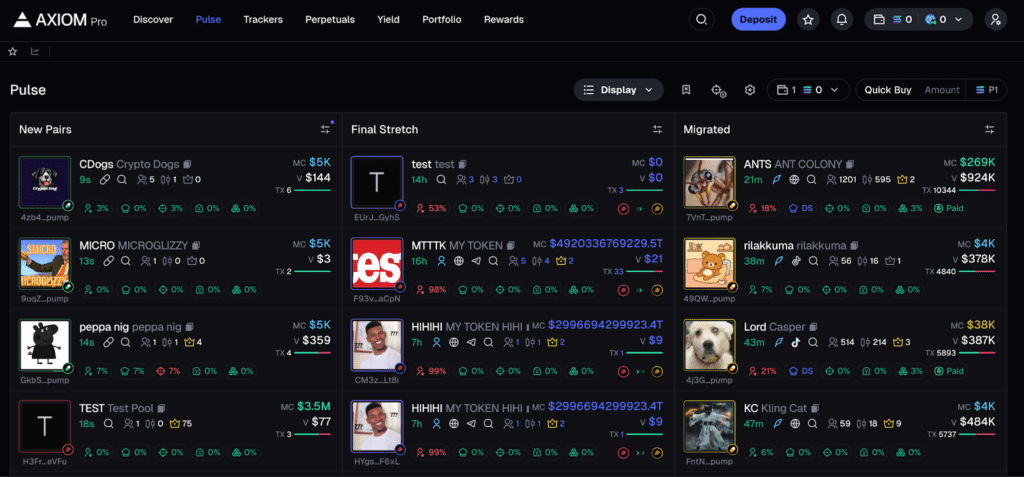Click the MTTTK TX 33 ratio bar

(x=645, y=271)
